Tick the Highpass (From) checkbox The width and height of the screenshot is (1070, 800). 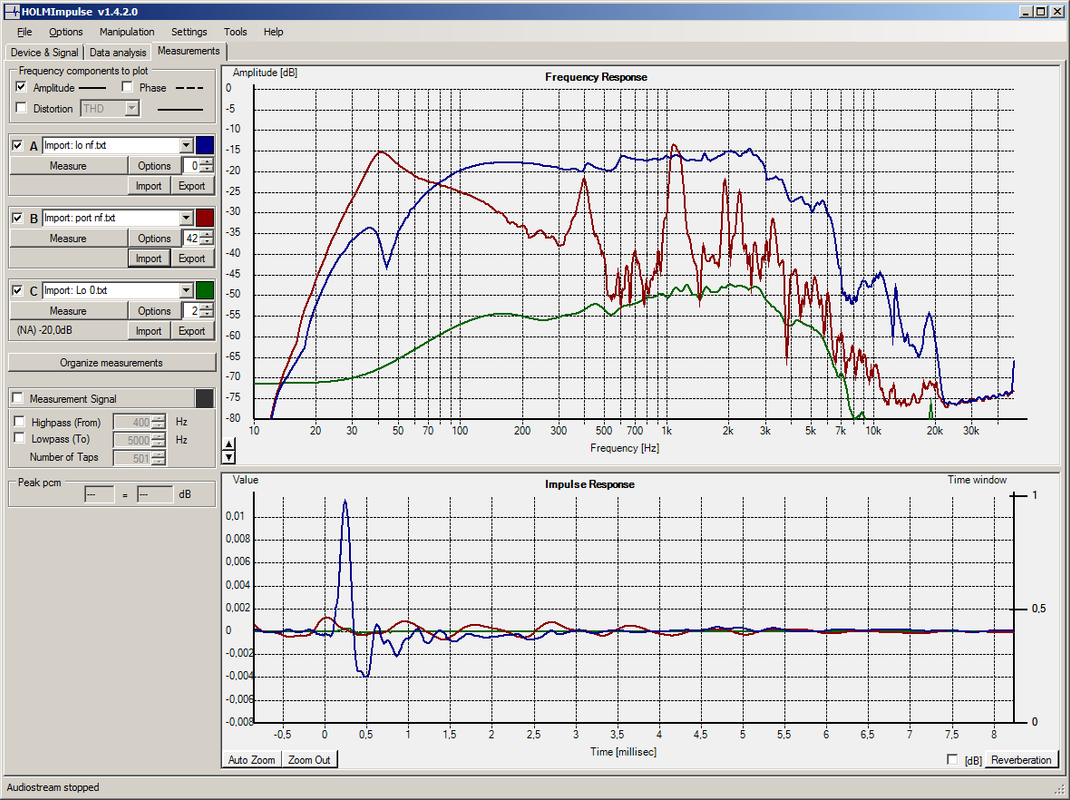pos(20,422)
